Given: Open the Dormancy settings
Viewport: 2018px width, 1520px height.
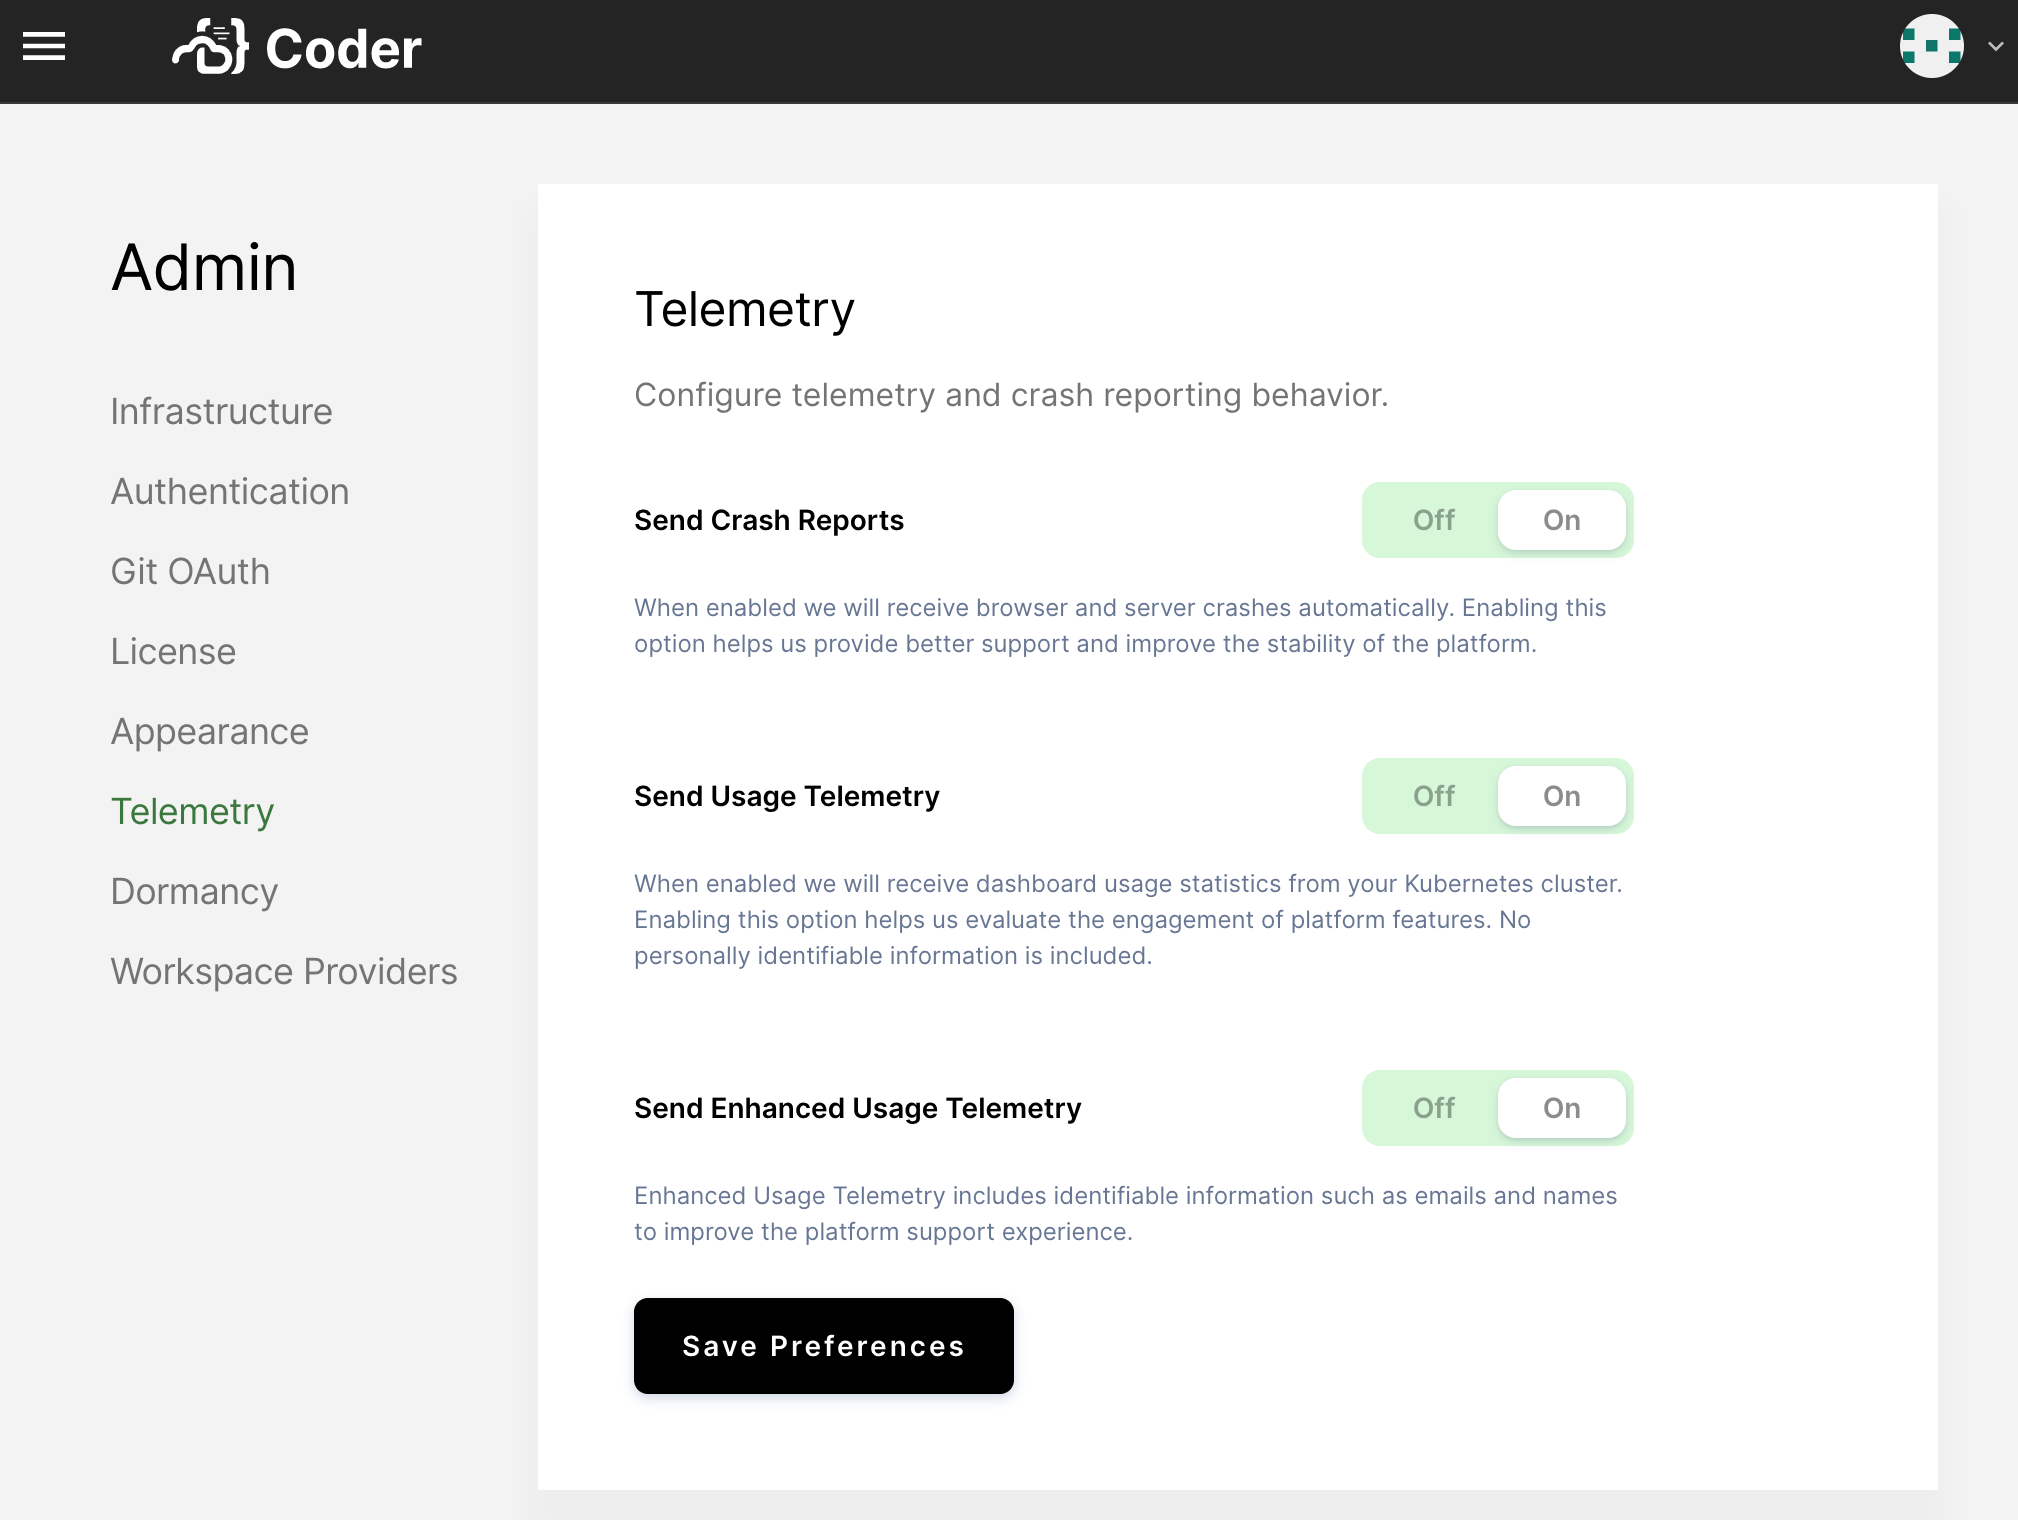Looking at the screenshot, I should (x=195, y=891).
